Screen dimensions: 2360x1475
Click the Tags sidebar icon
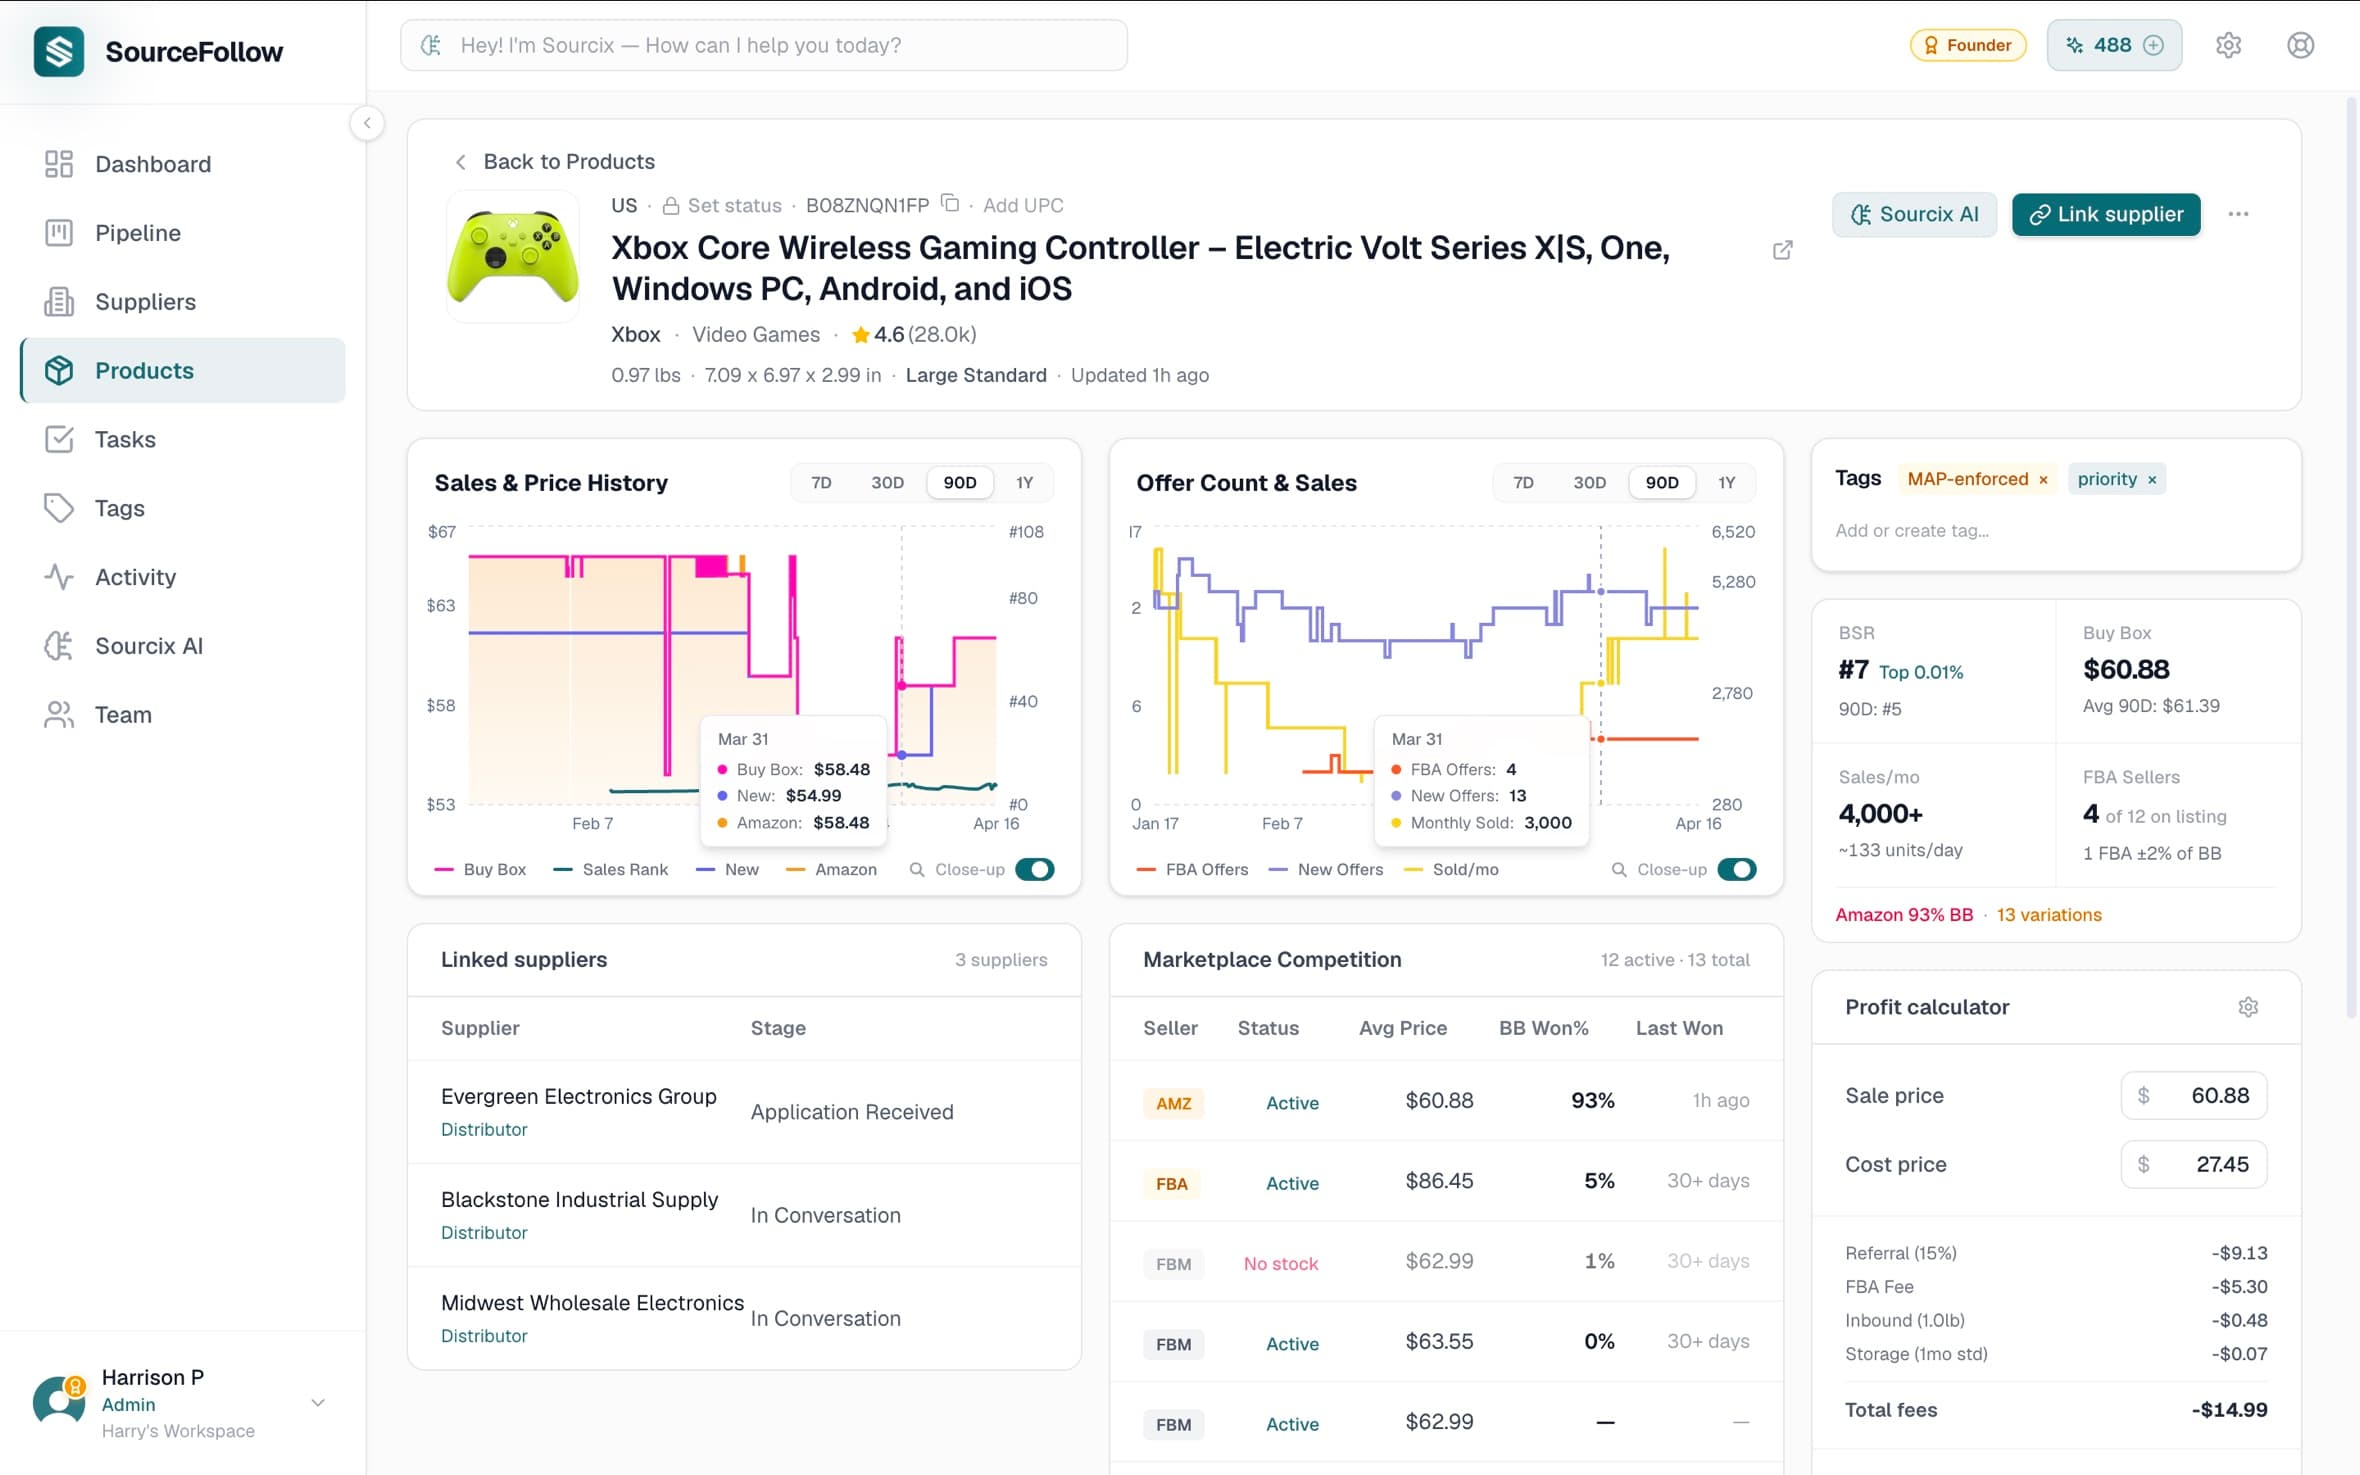[59, 507]
